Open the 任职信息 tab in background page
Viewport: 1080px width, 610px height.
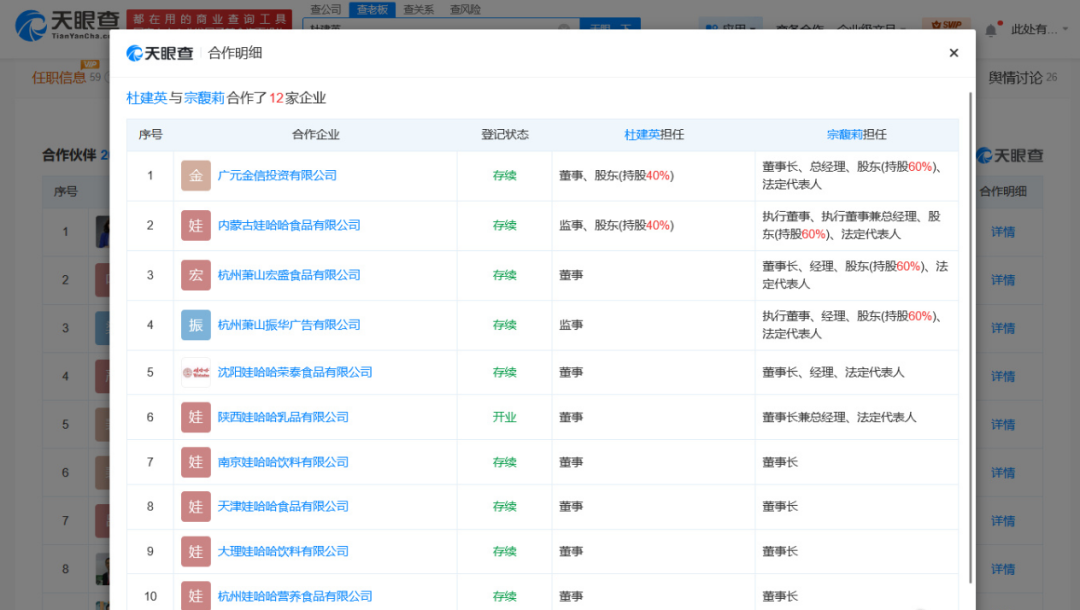point(59,77)
